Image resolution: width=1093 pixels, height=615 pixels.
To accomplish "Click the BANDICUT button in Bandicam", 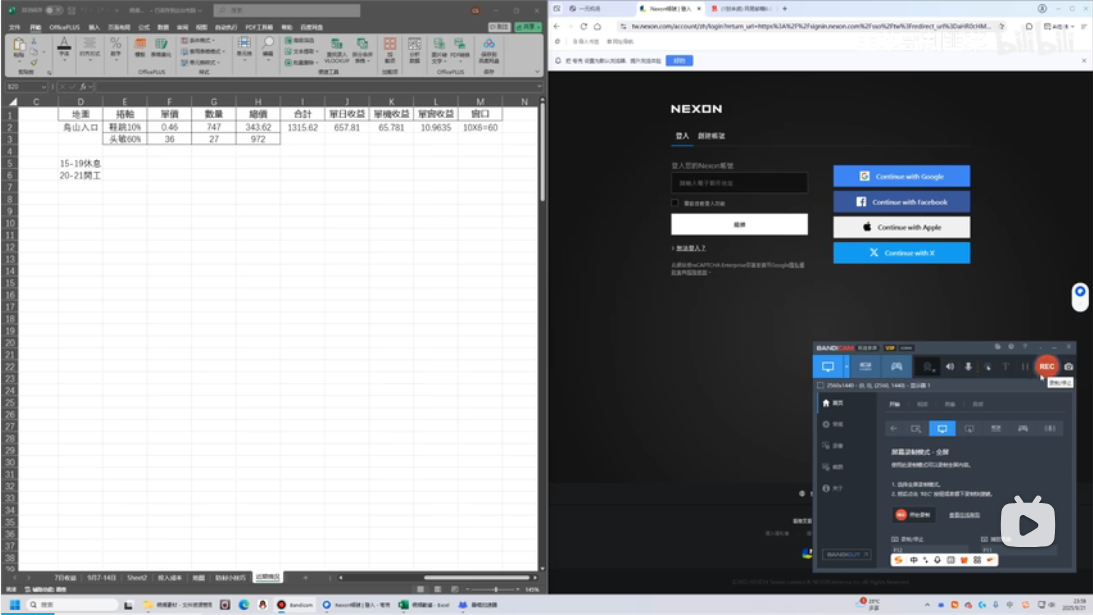I will [846, 554].
